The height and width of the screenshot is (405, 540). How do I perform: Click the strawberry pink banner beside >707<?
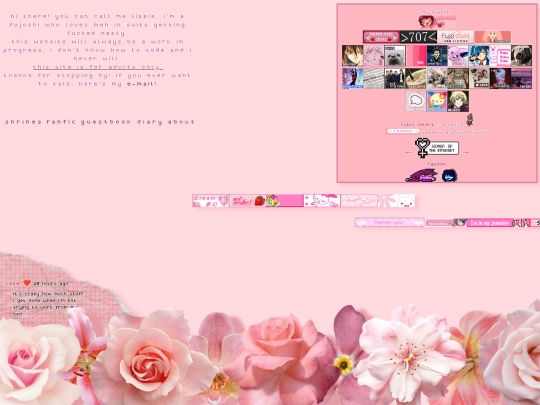point(381,37)
